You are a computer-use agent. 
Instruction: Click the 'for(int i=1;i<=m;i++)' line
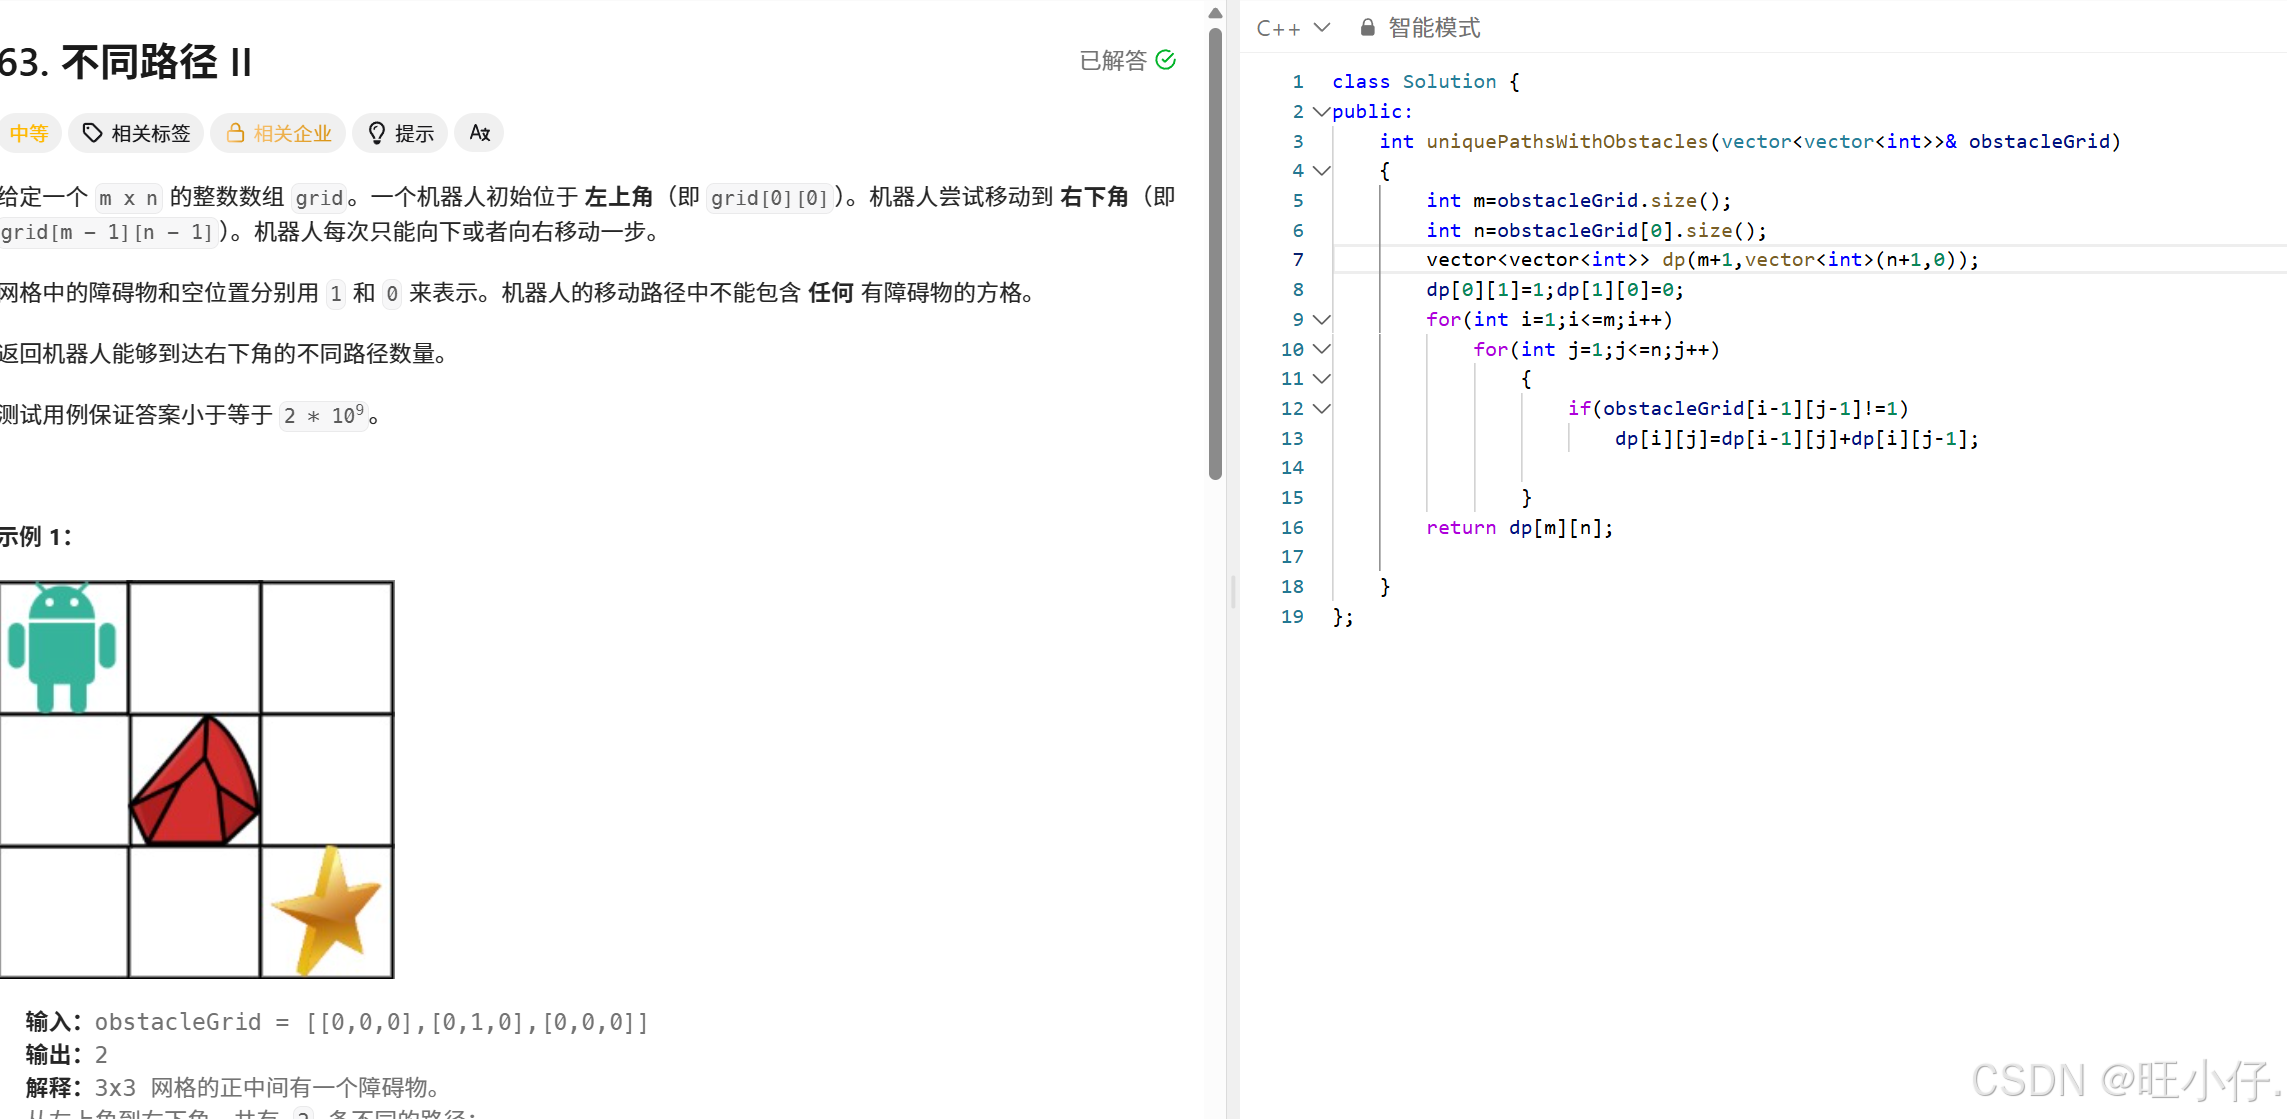[1549, 320]
